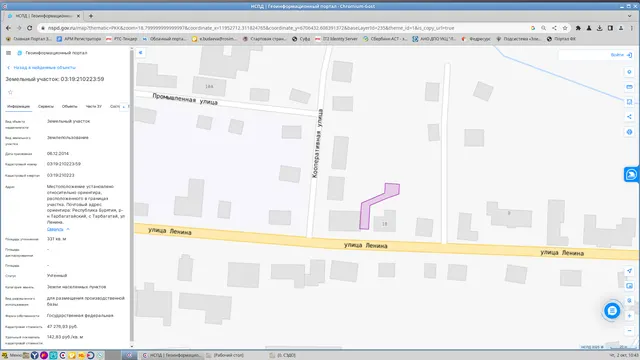Collapse the left information panel arrow
This screenshot has width=640, height=360.
pos(140,53)
